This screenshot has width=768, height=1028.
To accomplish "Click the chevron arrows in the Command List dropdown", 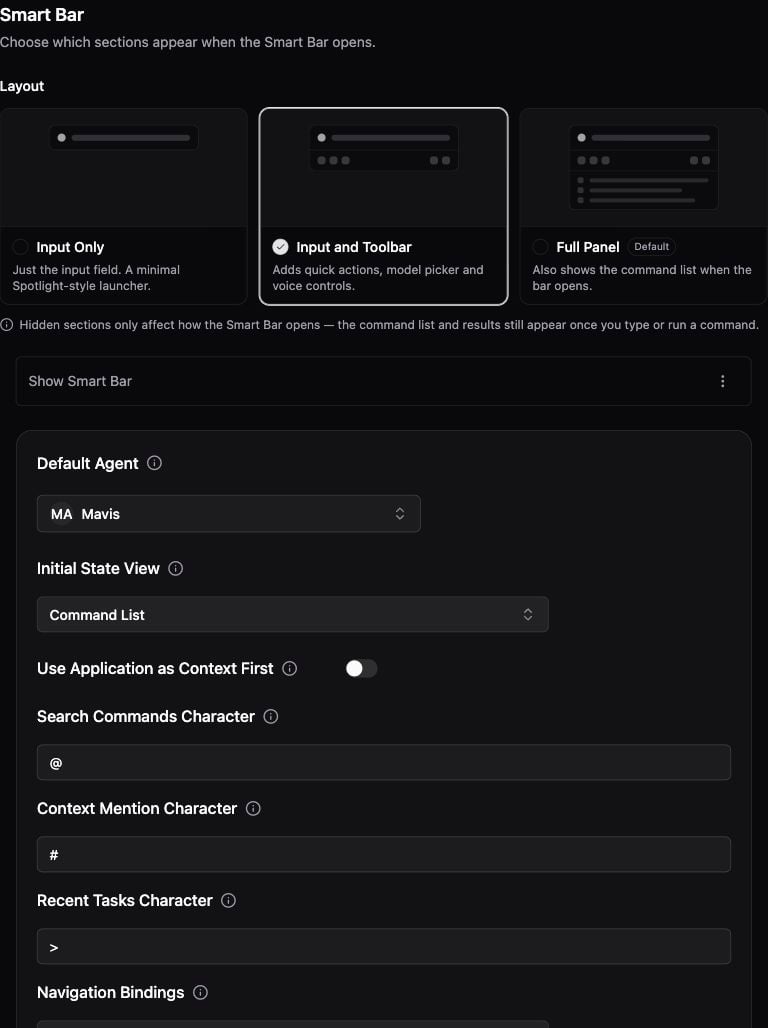I will click(x=527, y=614).
